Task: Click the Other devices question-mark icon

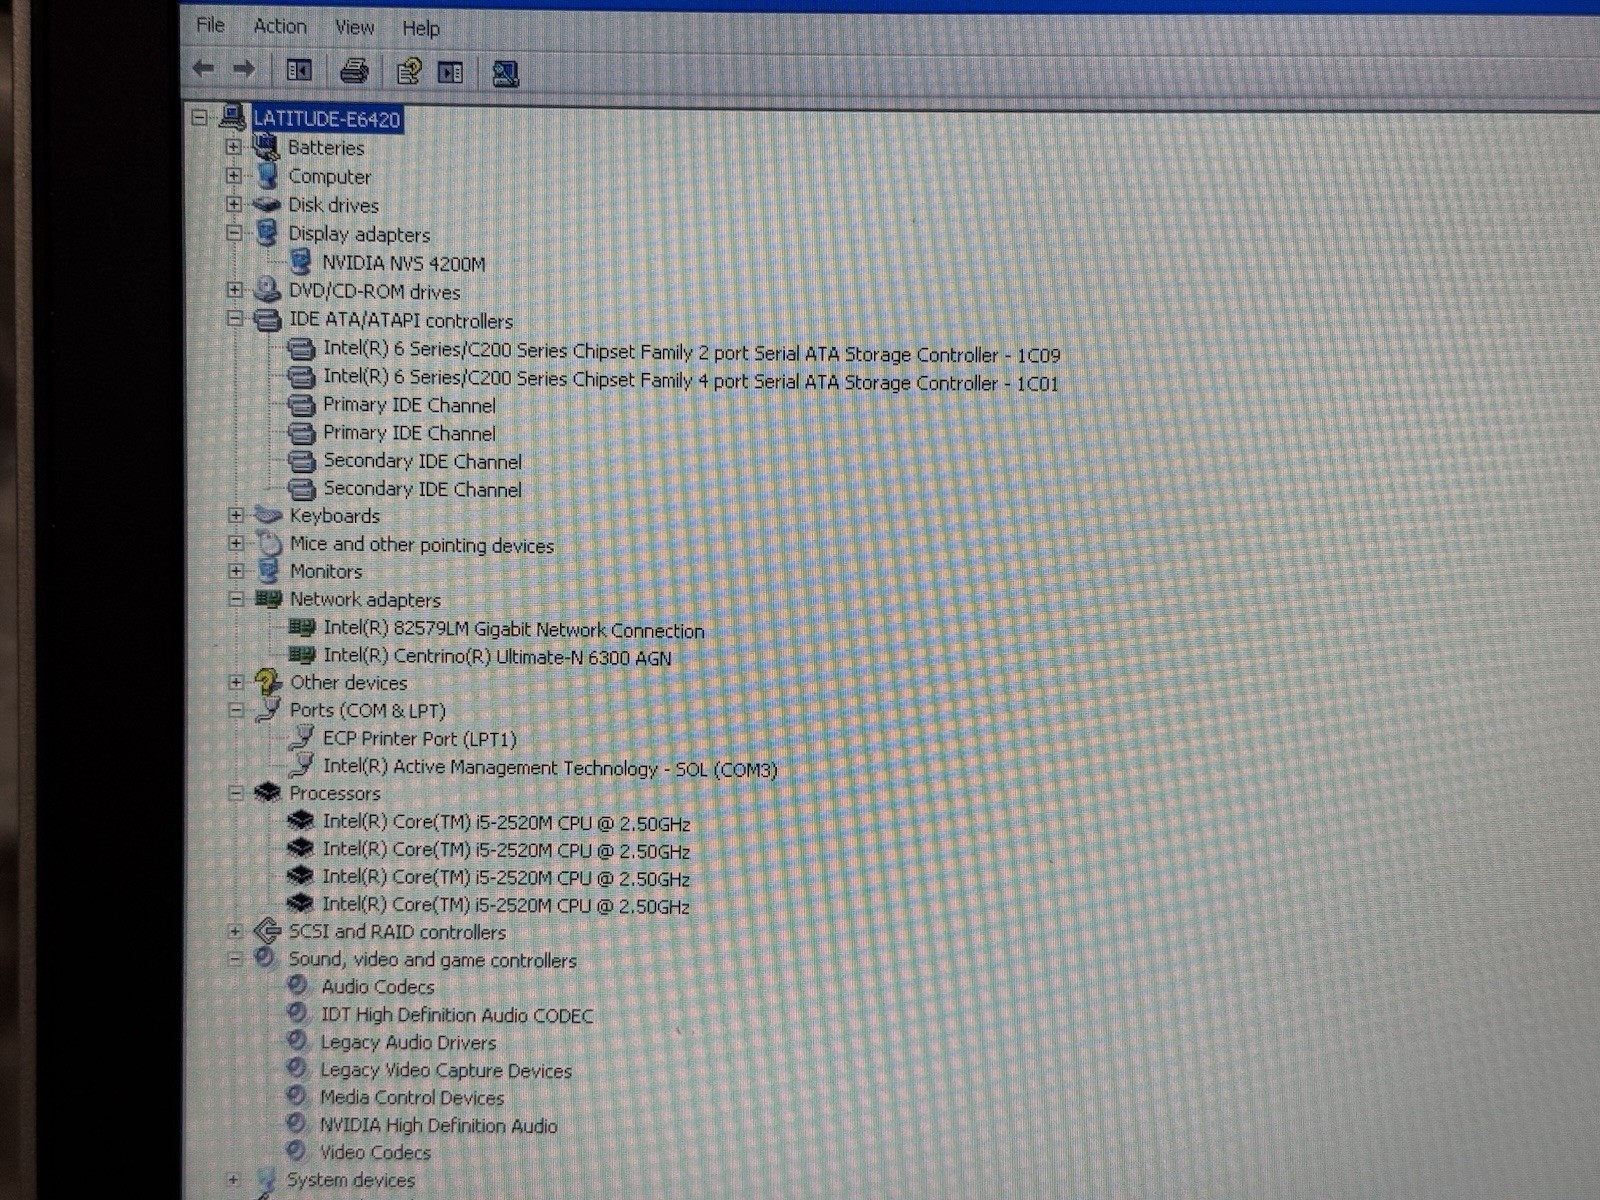Action: [x=267, y=682]
